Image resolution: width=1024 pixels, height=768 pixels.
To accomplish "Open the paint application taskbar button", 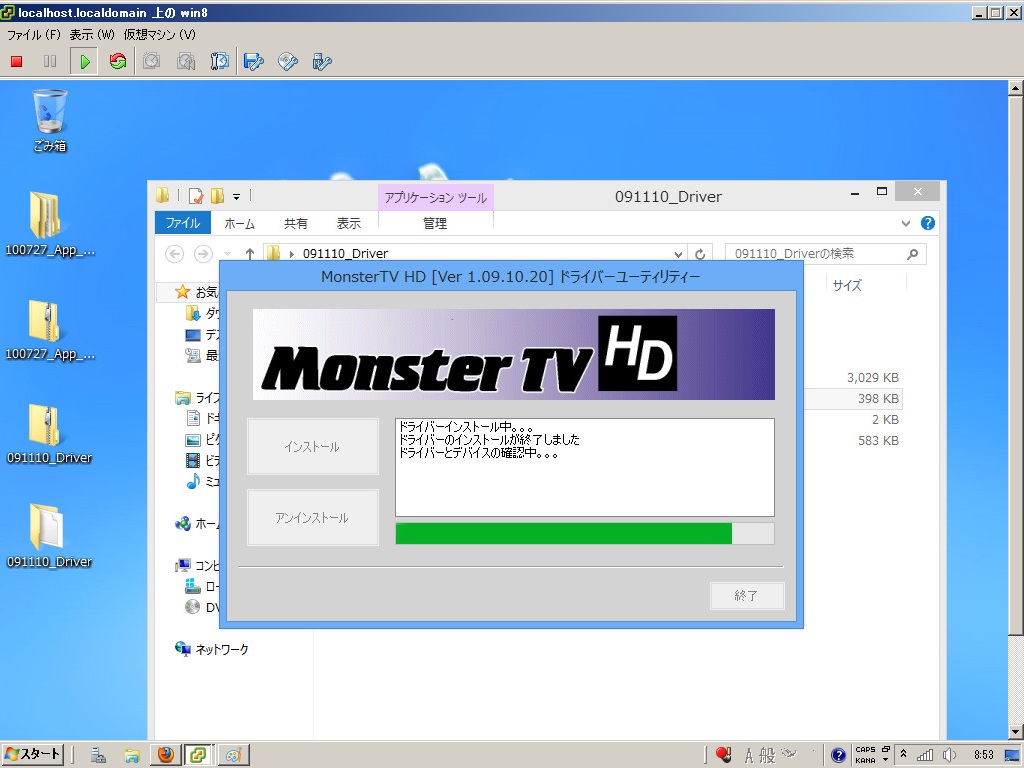I will pos(233,755).
